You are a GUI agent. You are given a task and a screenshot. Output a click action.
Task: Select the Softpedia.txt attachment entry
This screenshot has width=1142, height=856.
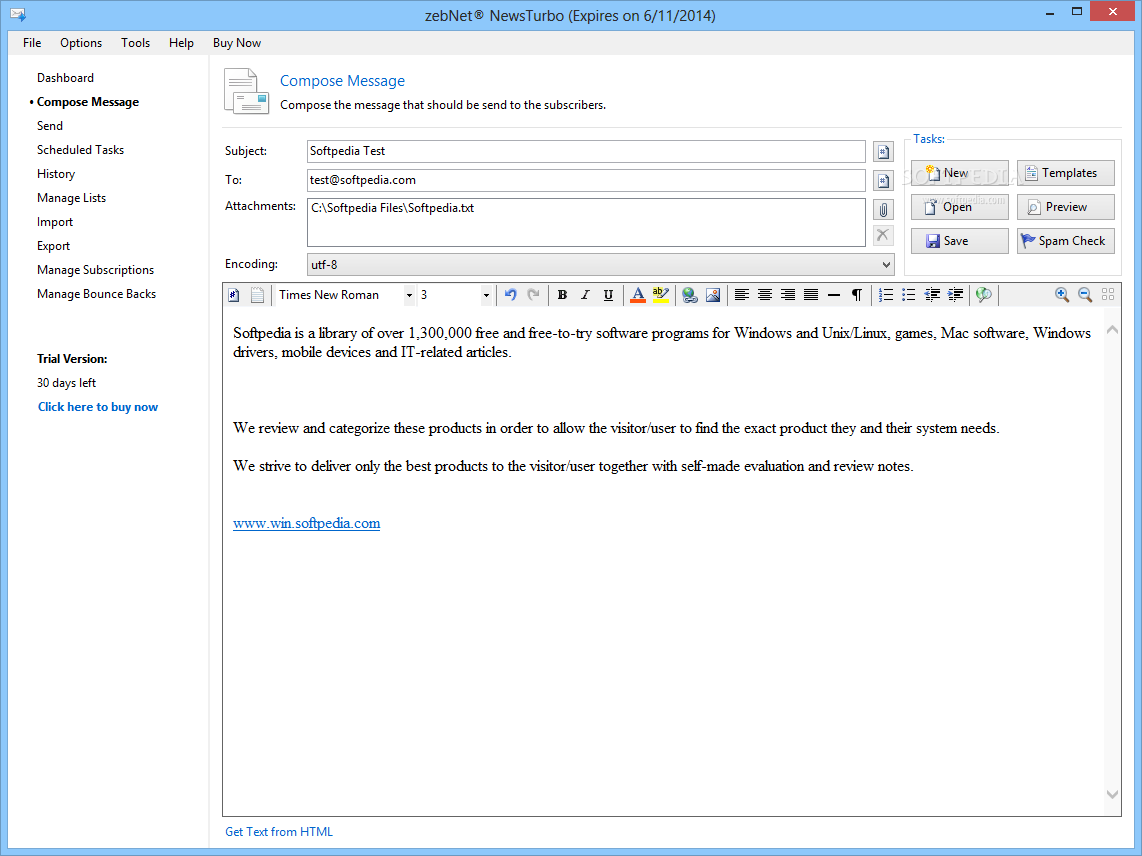pos(393,208)
